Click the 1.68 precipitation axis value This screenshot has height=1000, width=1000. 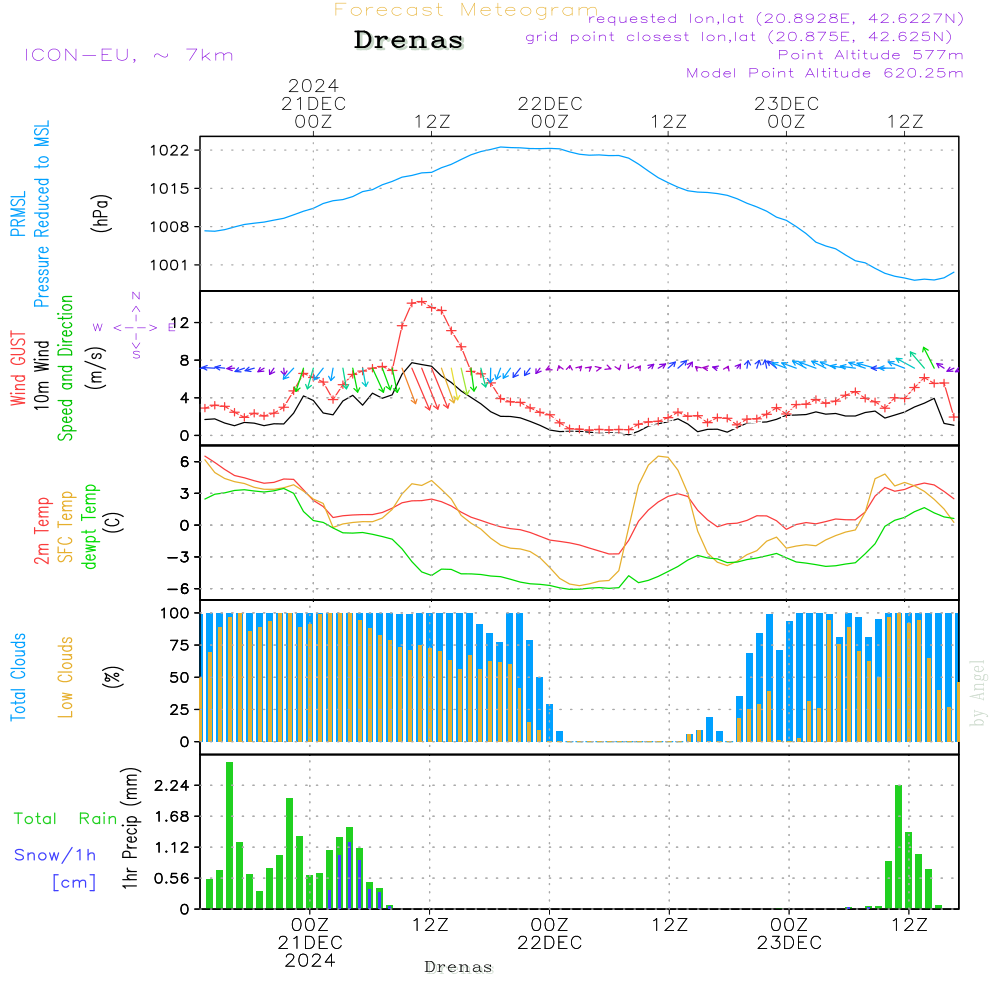click(172, 817)
